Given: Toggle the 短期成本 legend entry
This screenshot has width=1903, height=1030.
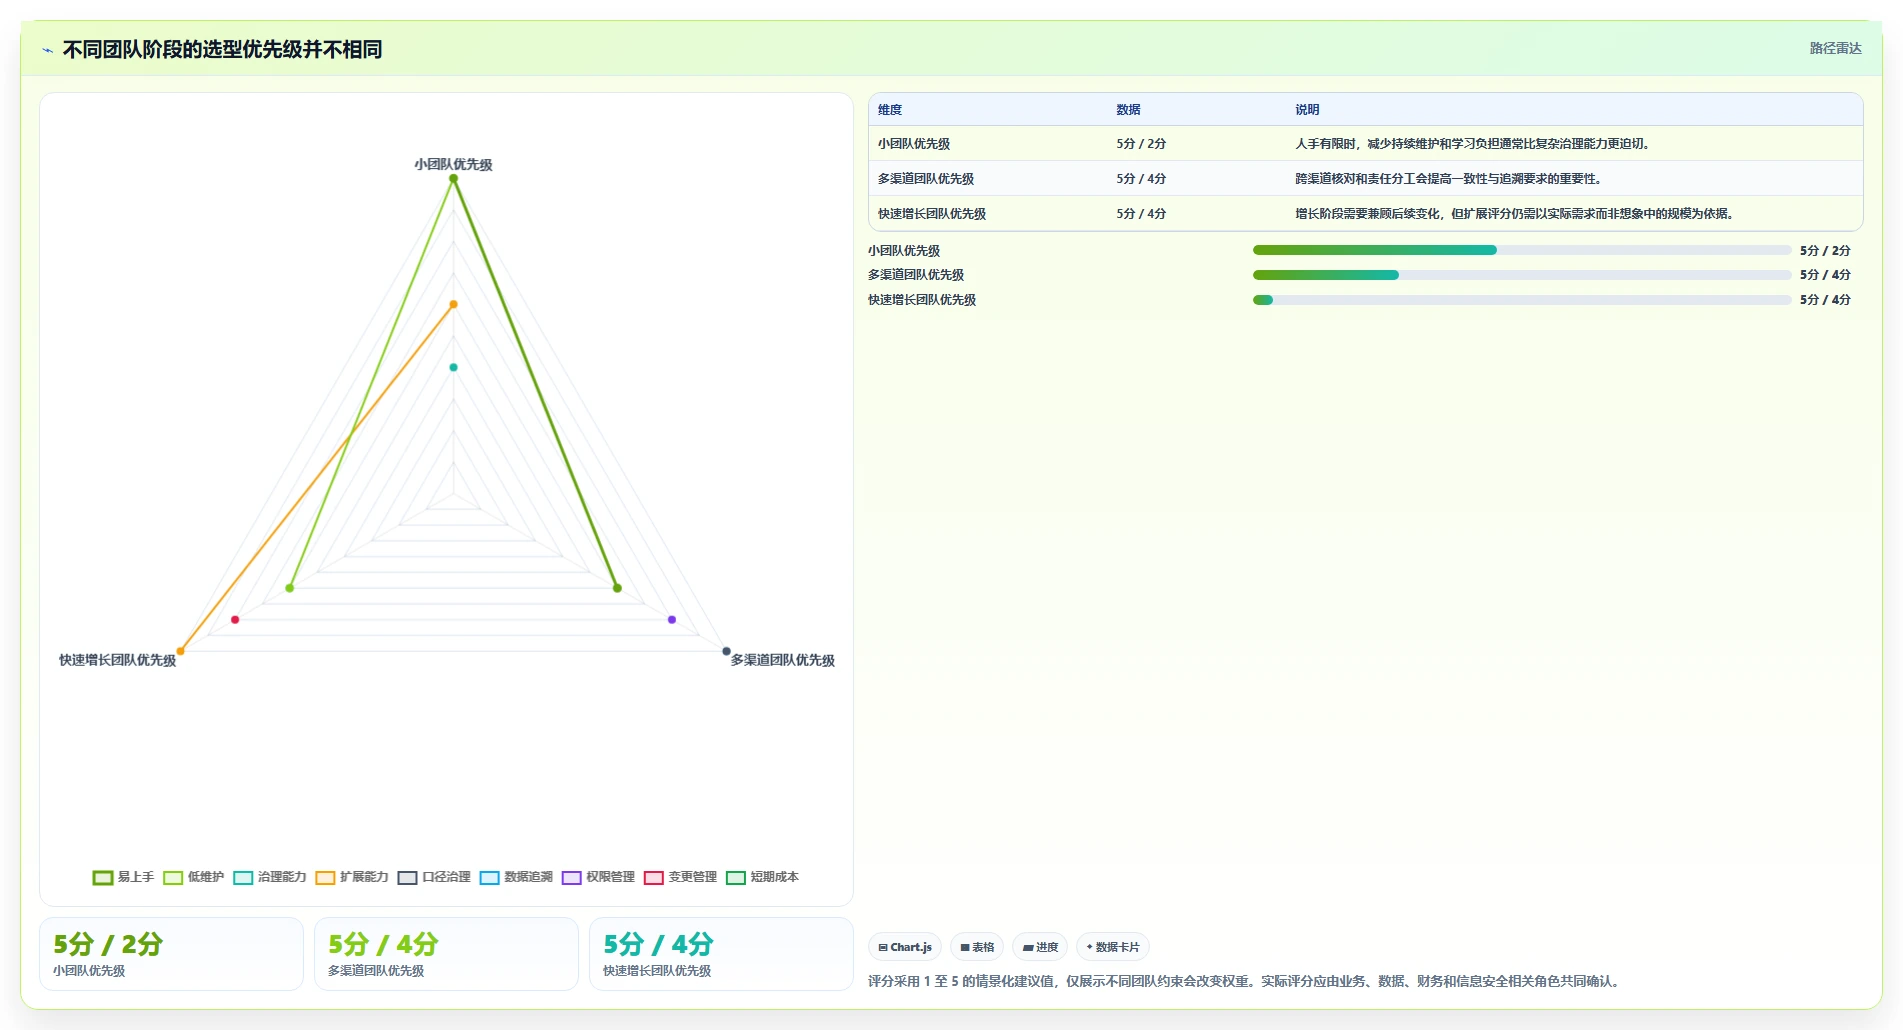Looking at the screenshot, I should point(761,877).
